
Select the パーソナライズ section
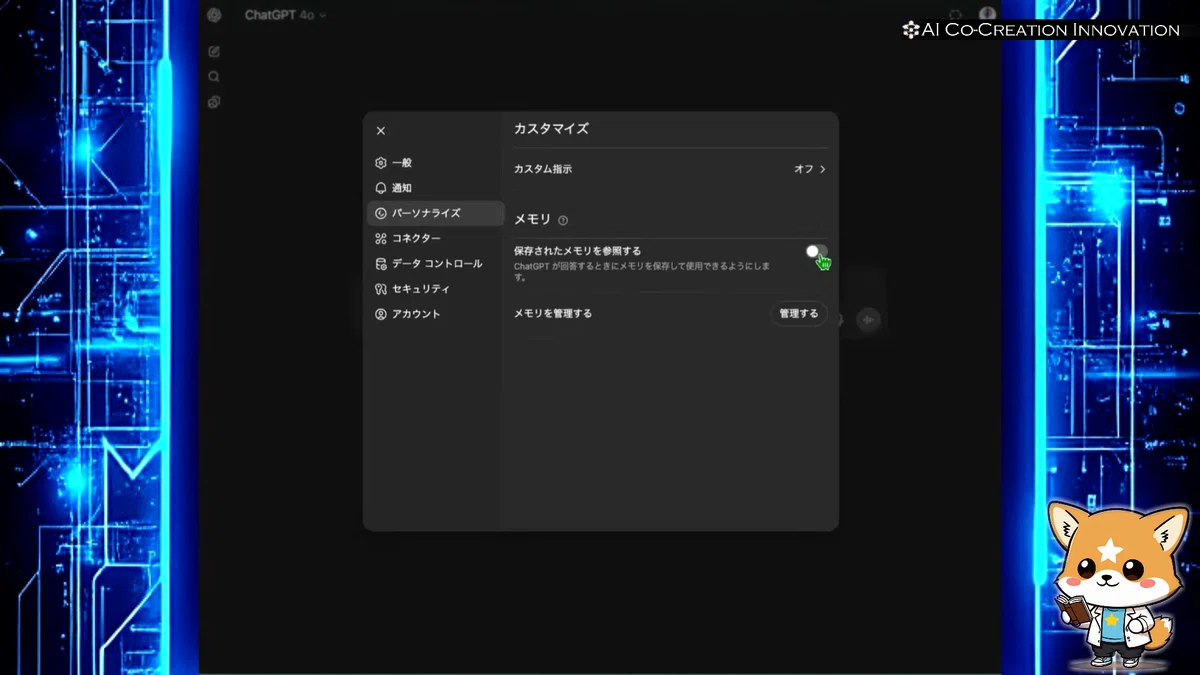pos(434,213)
